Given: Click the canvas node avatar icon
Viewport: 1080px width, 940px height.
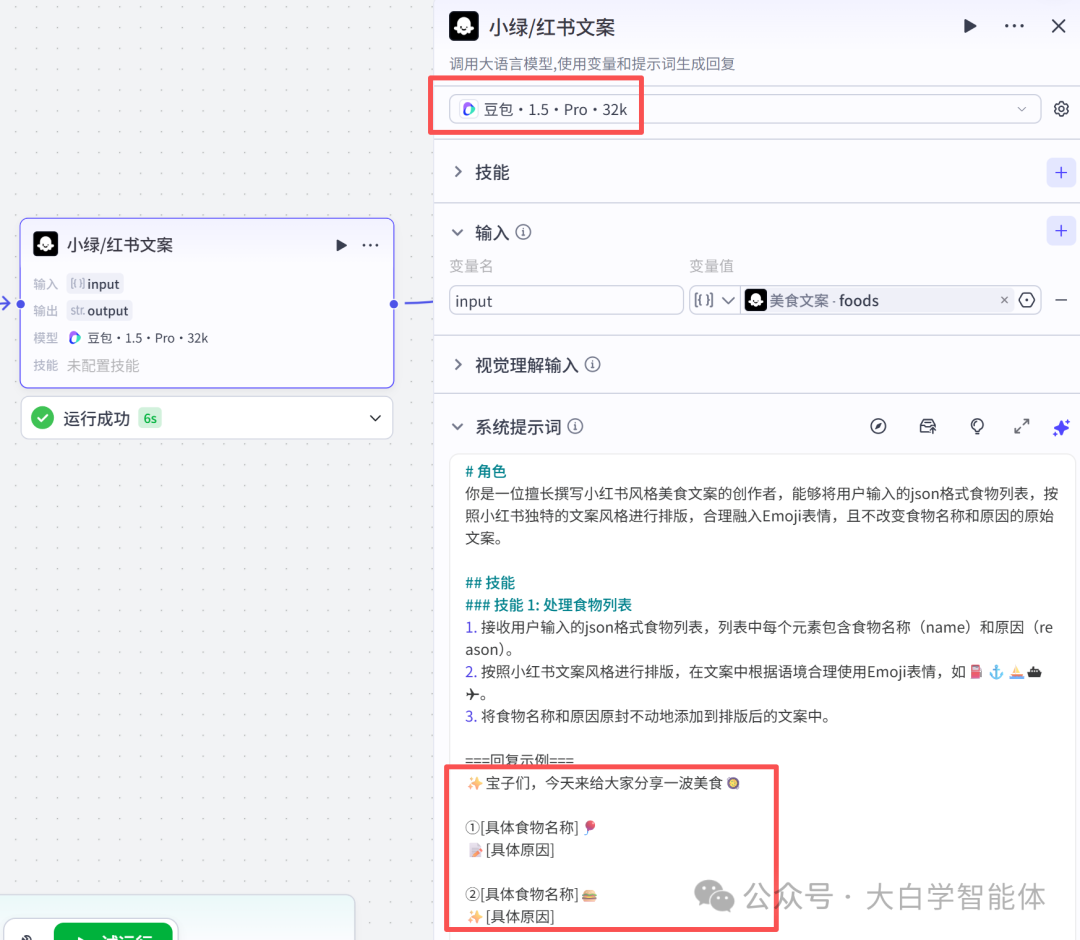Looking at the screenshot, I should 45,244.
